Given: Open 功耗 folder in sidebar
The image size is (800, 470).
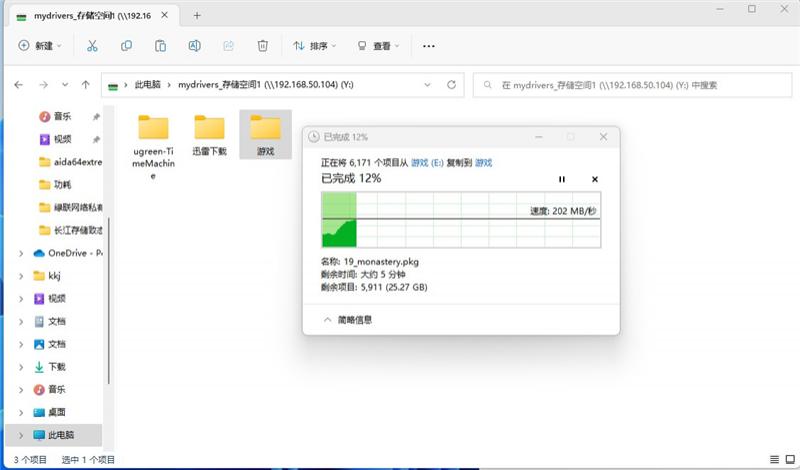Looking at the screenshot, I should (x=55, y=184).
